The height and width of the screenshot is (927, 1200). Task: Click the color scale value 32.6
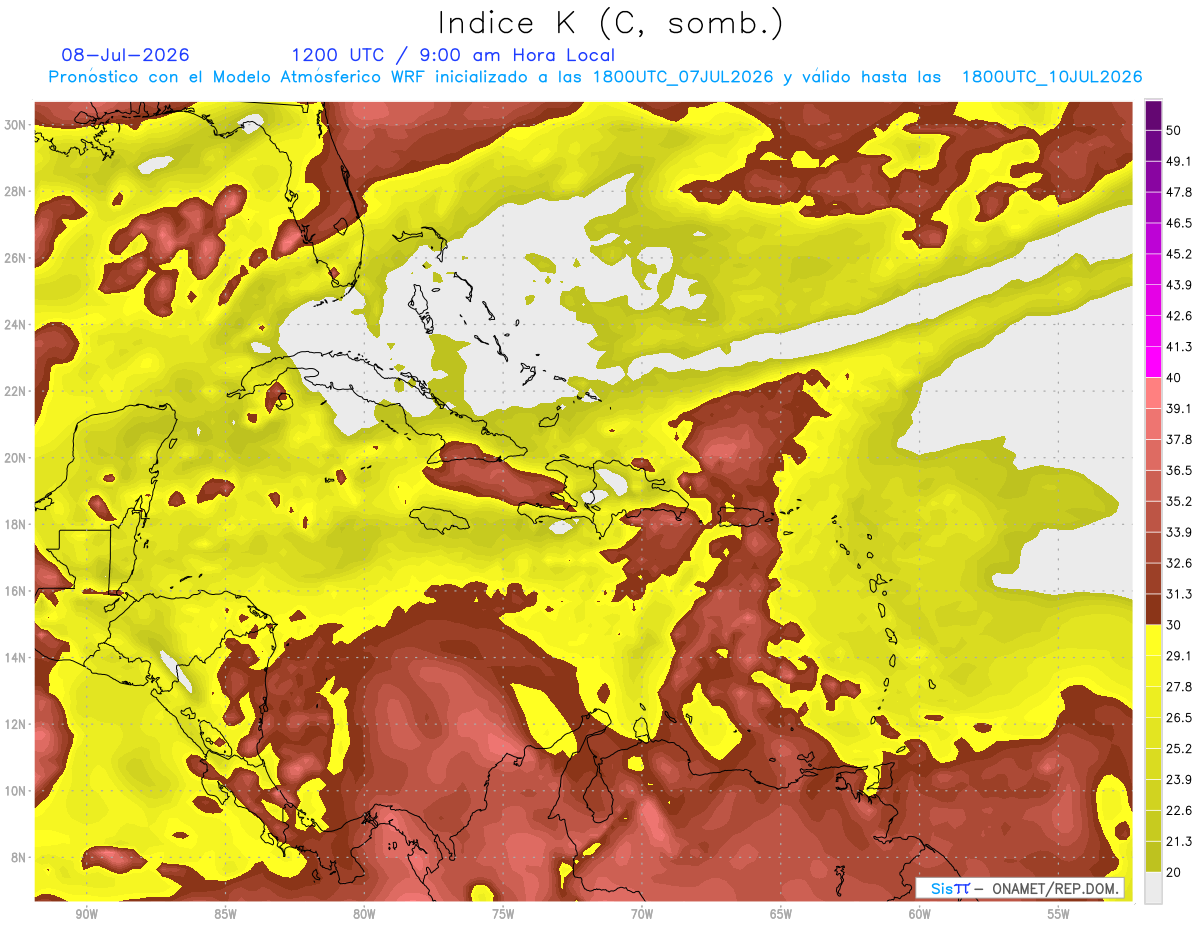tap(1178, 563)
